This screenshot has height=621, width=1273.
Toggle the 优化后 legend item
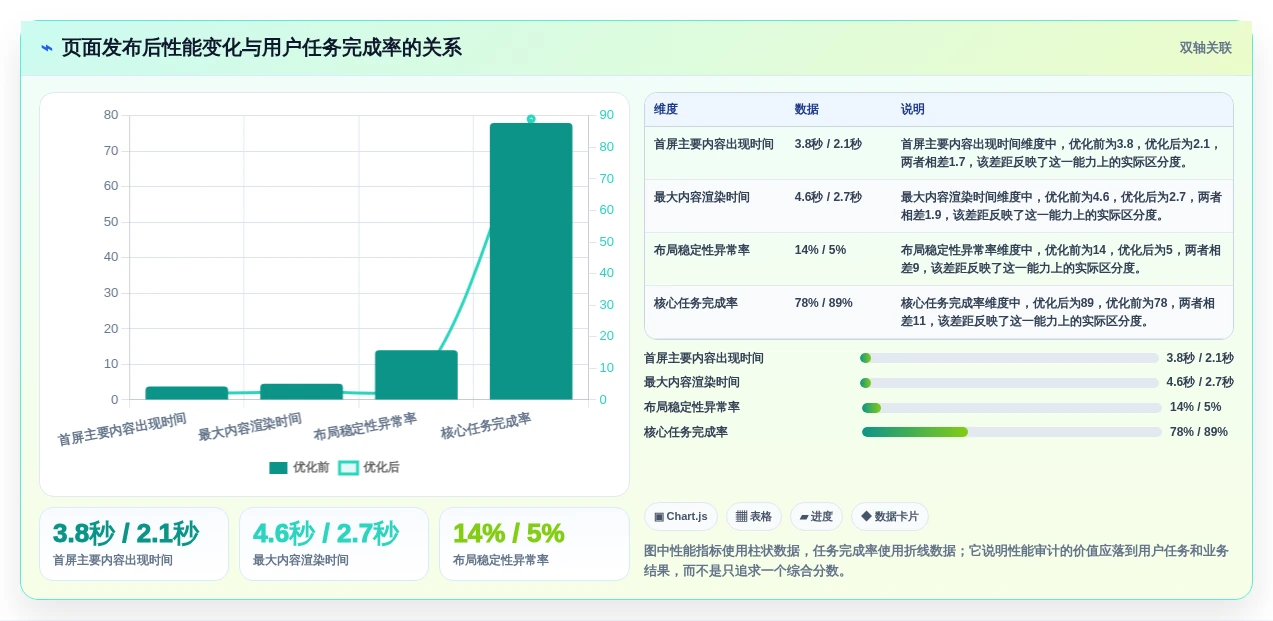tap(369, 467)
